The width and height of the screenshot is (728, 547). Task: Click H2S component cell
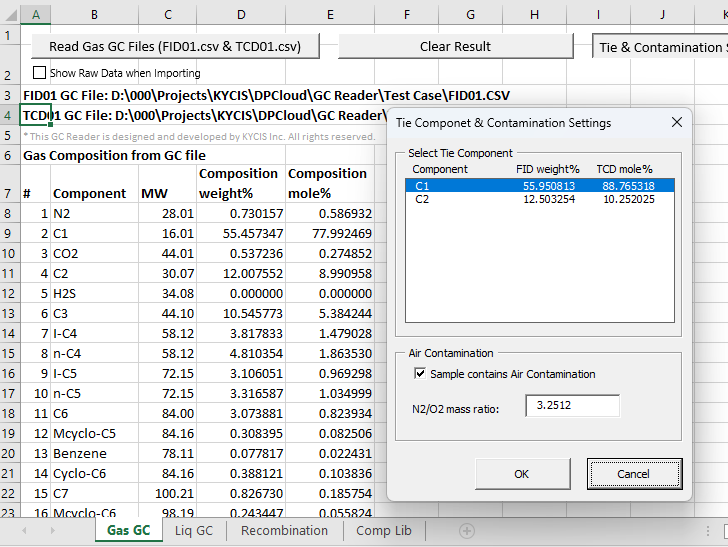click(x=94, y=293)
